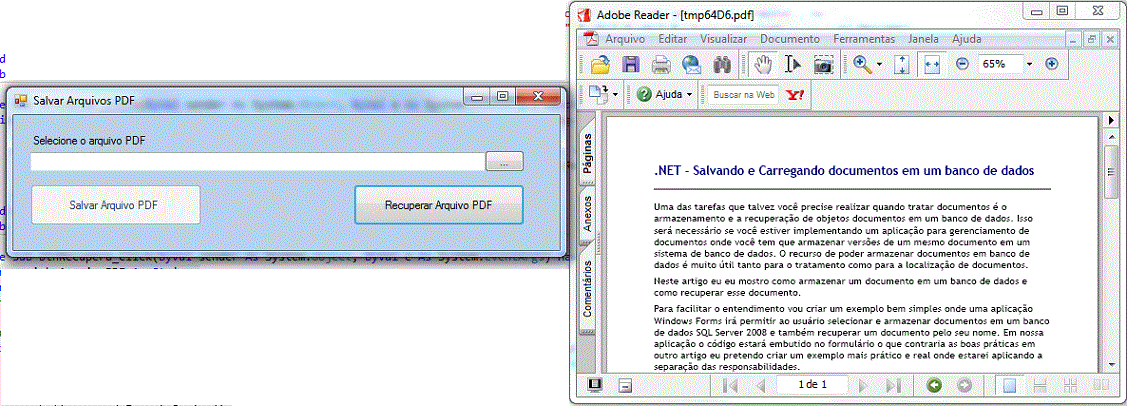Go to last page in Adobe Reader
This screenshot has width=1127, height=406.
pos(893,386)
